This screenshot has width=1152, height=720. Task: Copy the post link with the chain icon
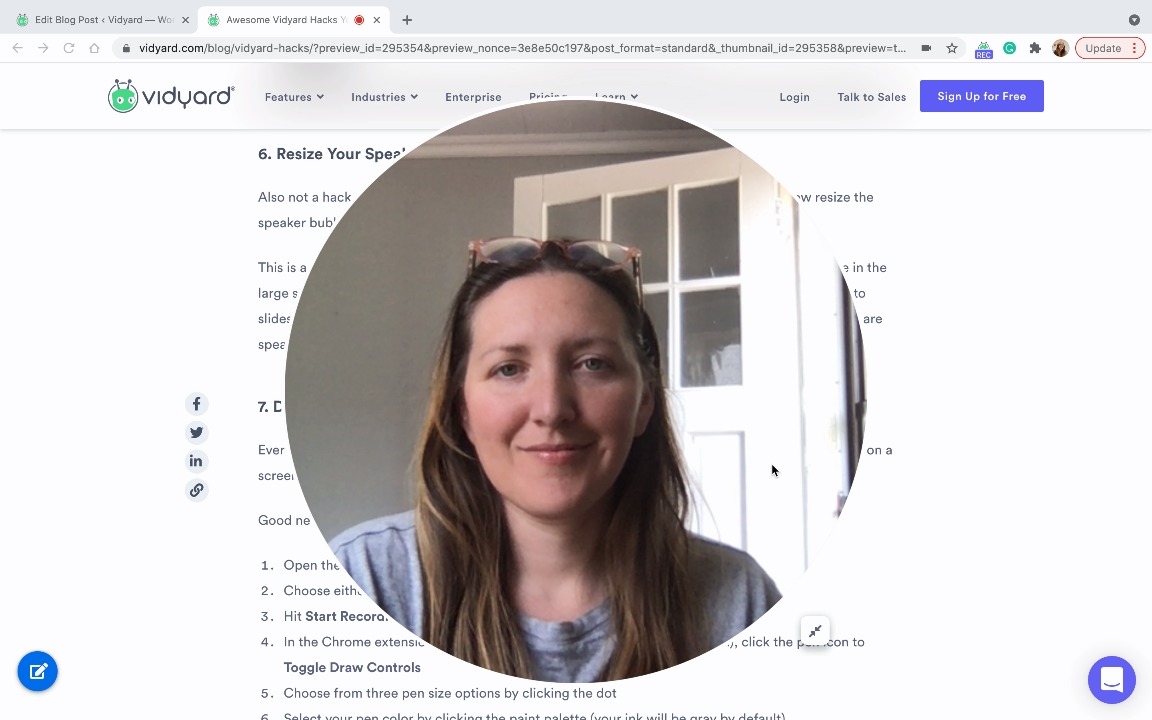pos(196,490)
